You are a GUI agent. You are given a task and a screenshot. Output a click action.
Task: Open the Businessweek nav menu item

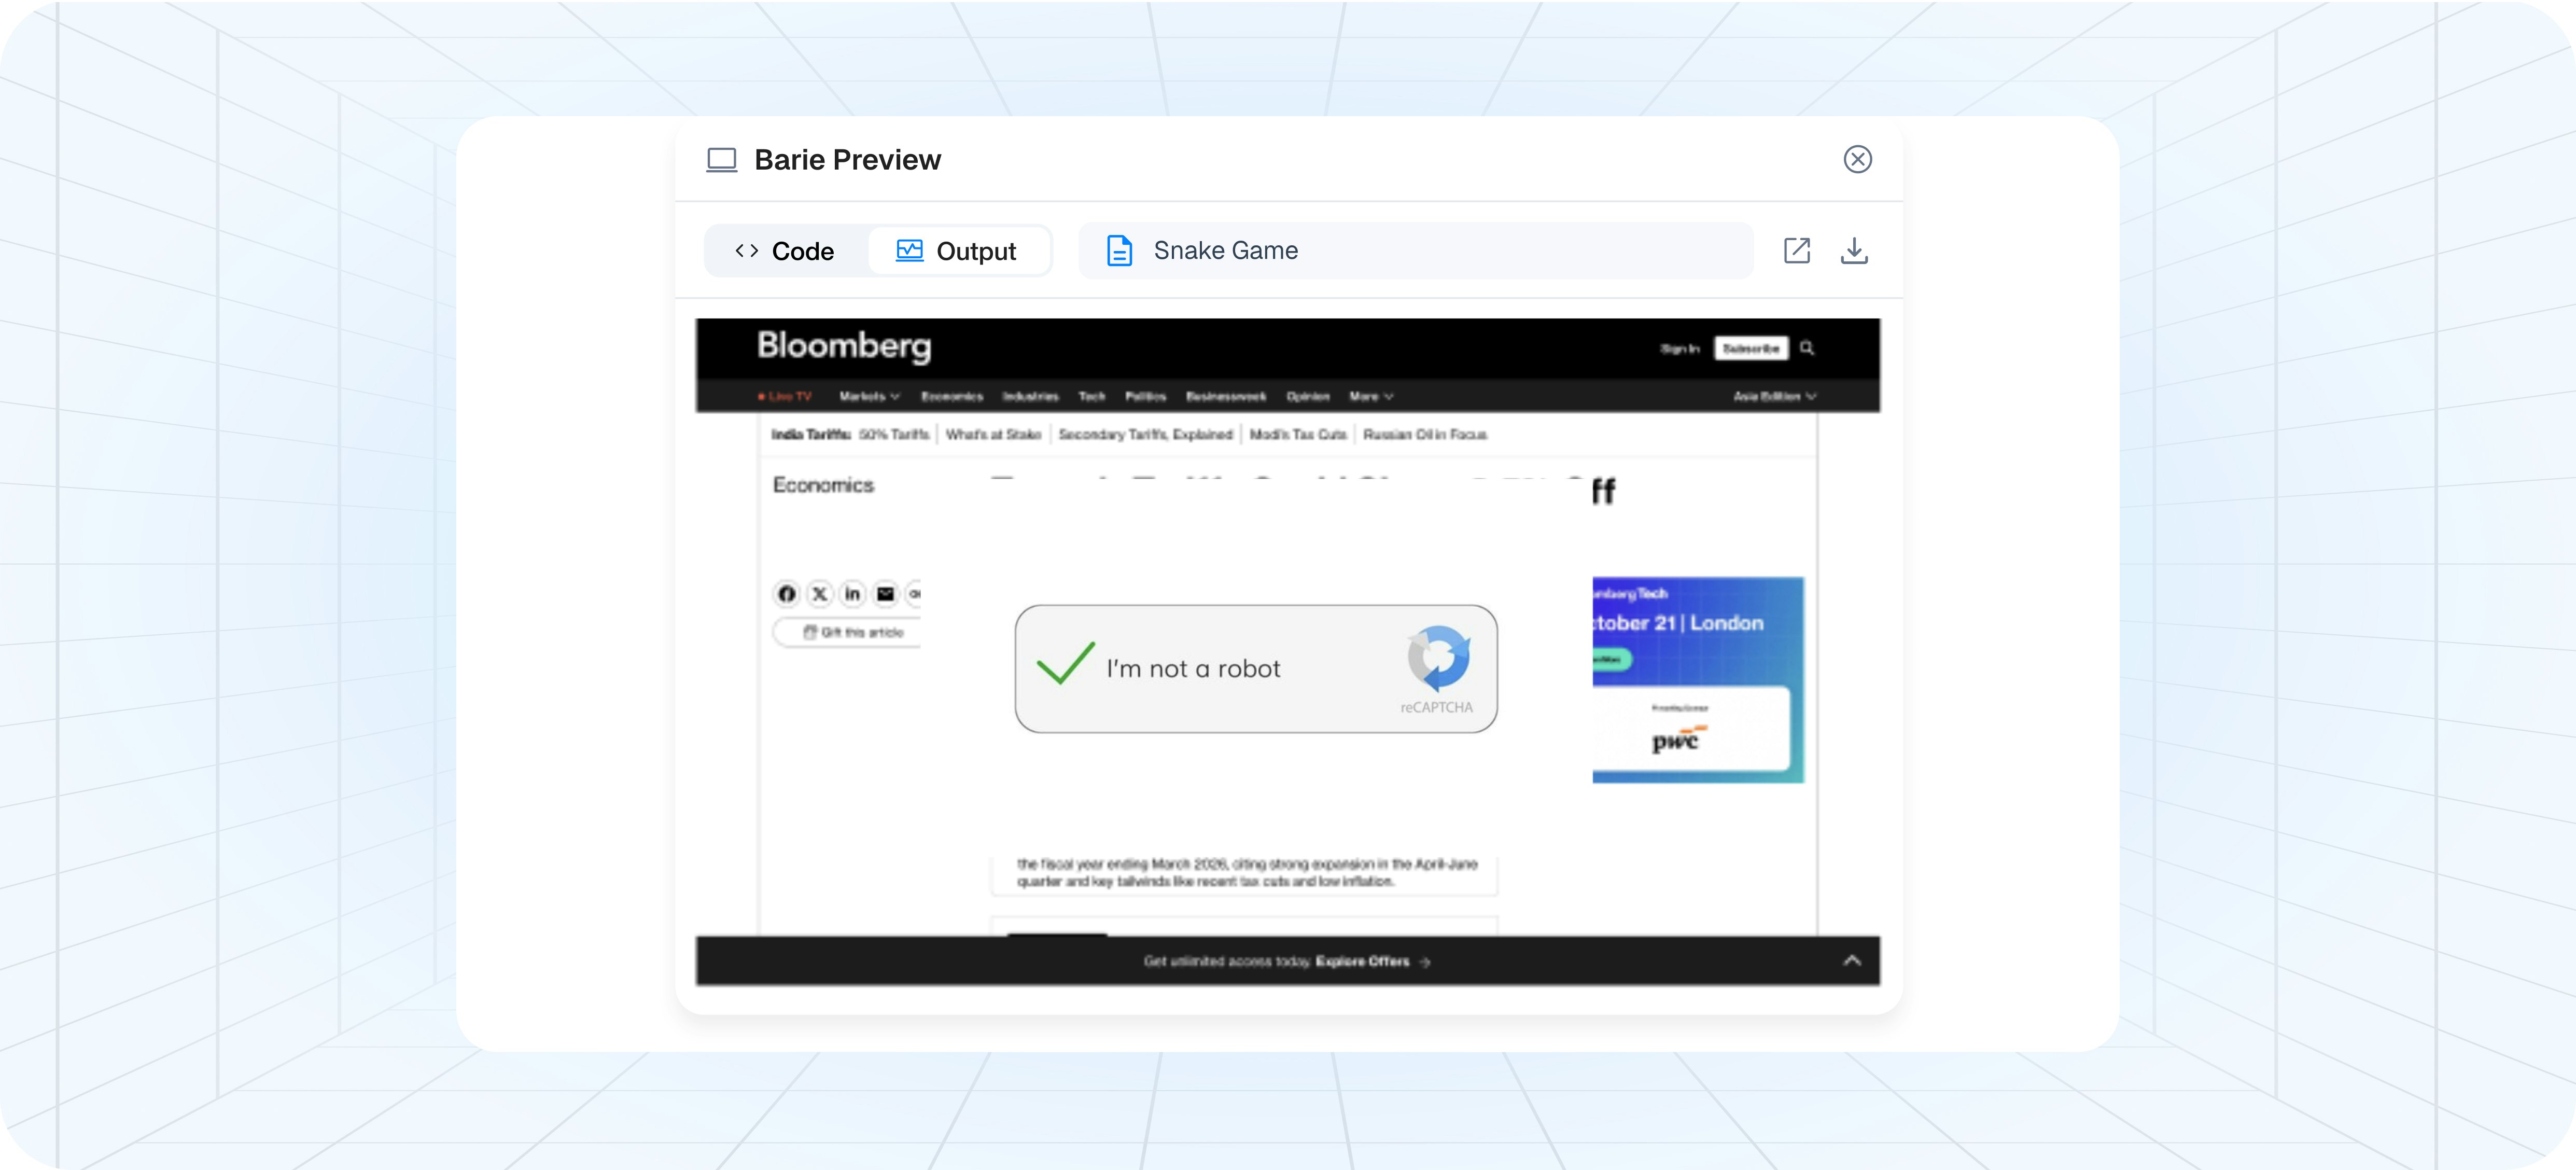(1225, 397)
